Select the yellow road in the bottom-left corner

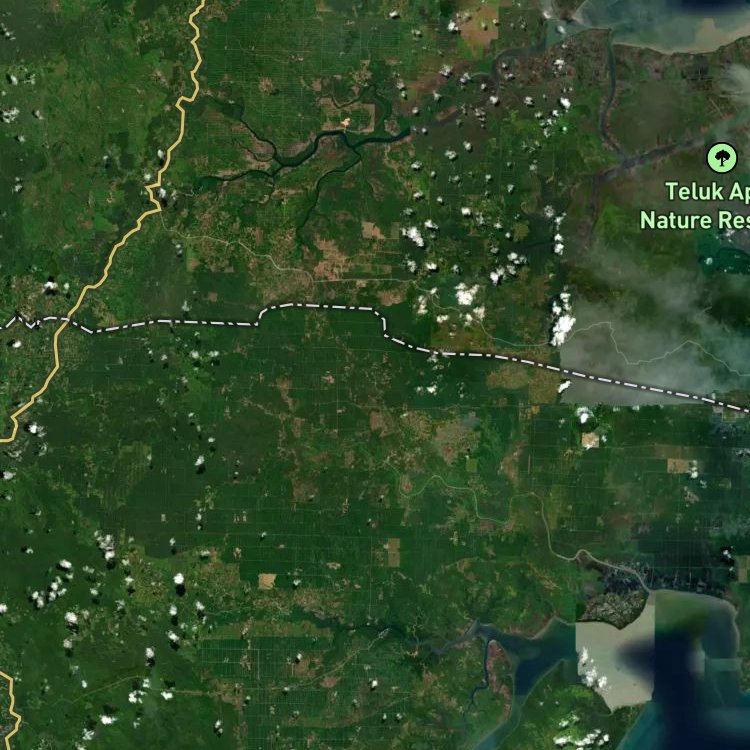11,710
